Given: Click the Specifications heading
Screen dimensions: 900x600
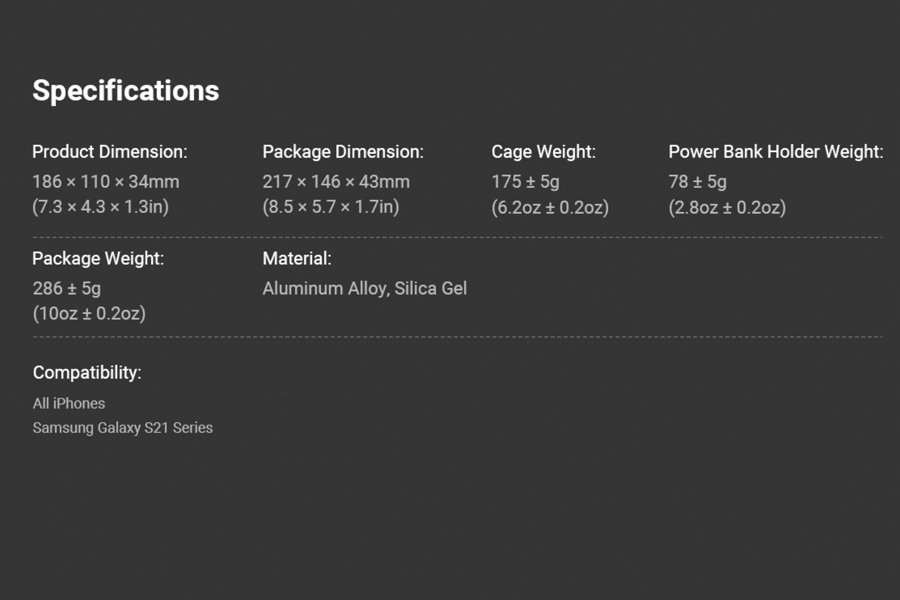Looking at the screenshot, I should pos(126,91).
